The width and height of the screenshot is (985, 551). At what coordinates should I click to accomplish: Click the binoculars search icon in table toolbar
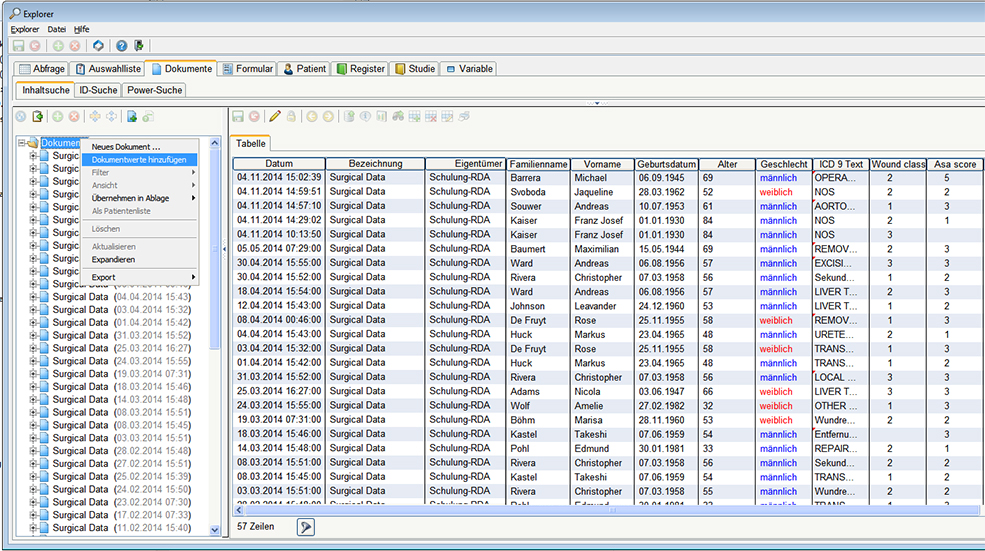point(398,117)
